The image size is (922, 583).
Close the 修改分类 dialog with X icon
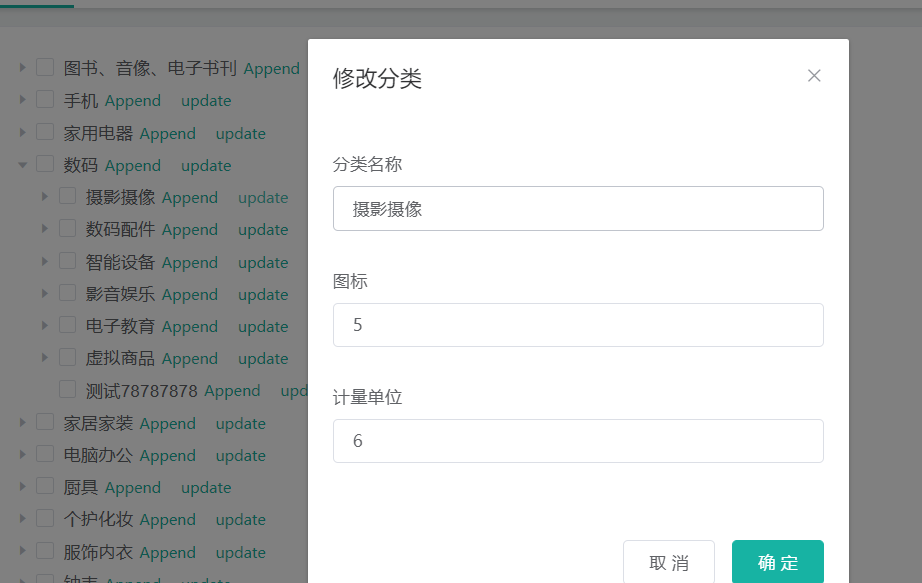(814, 76)
